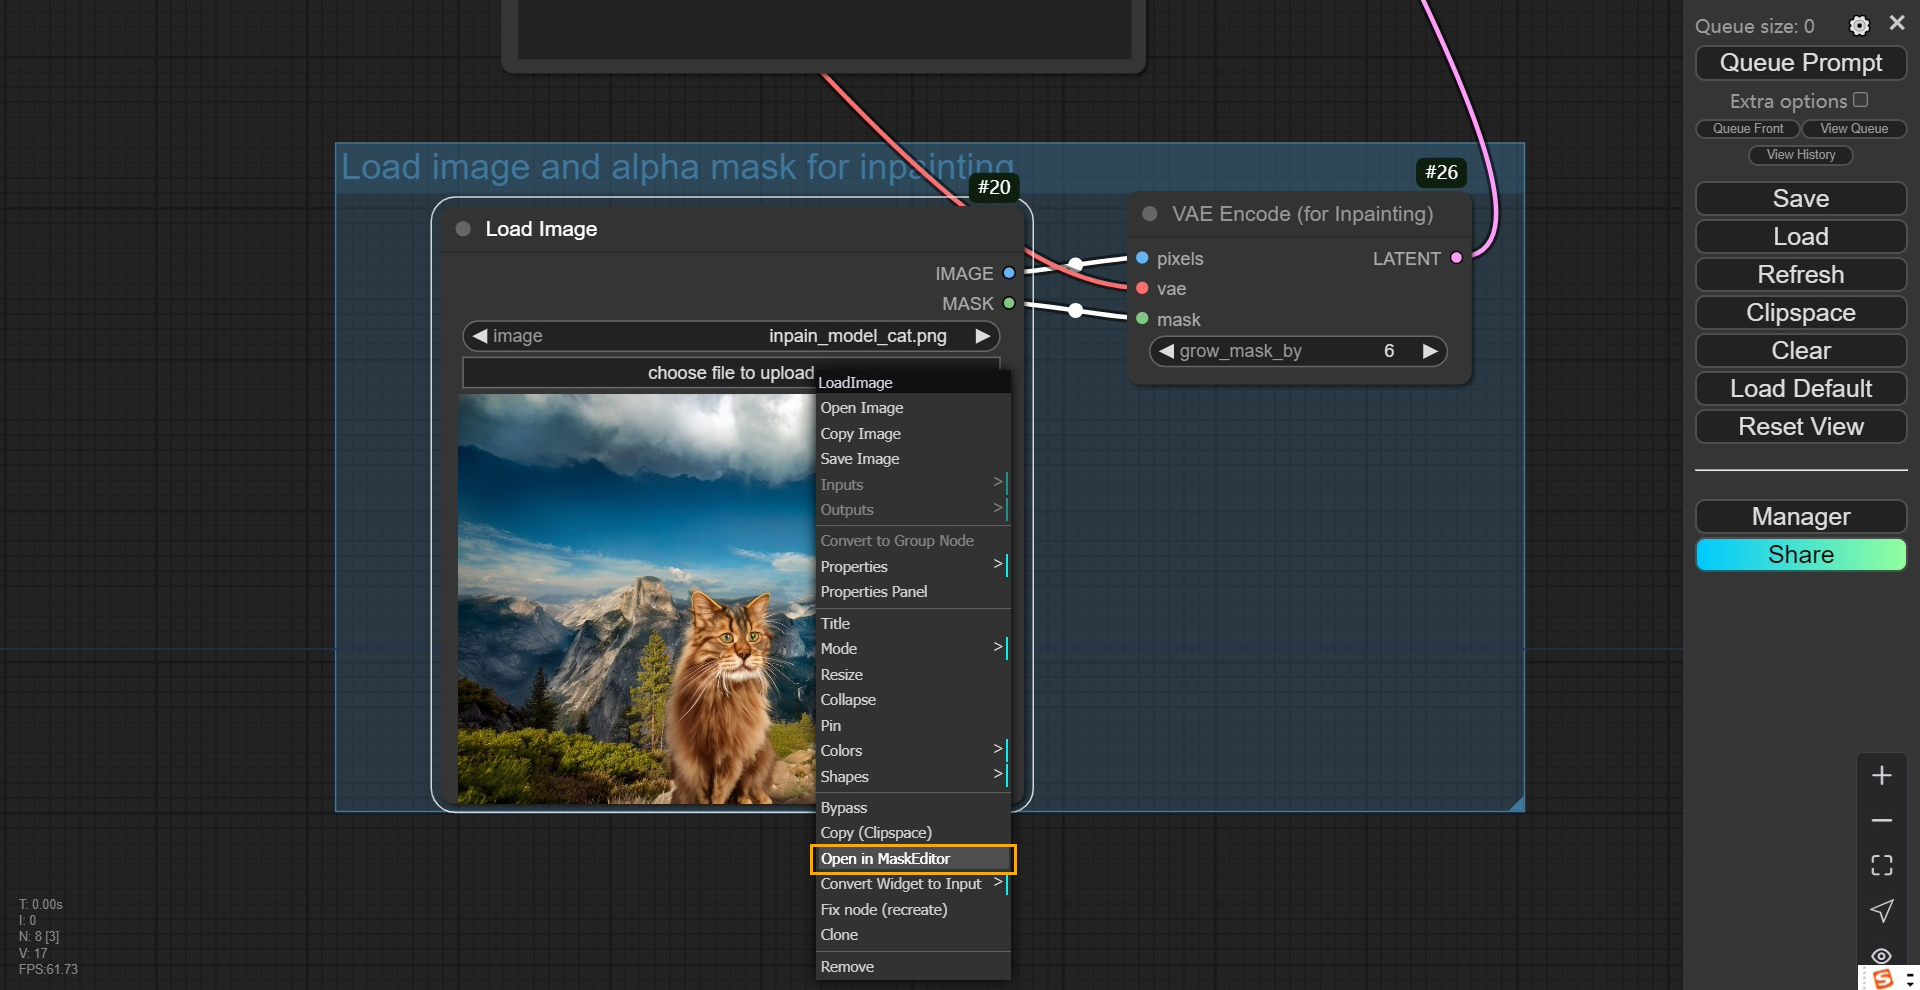Viewport: 1920px width, 990px height.
Task: Expand the Colors submenu
Action: coord(913,750)
